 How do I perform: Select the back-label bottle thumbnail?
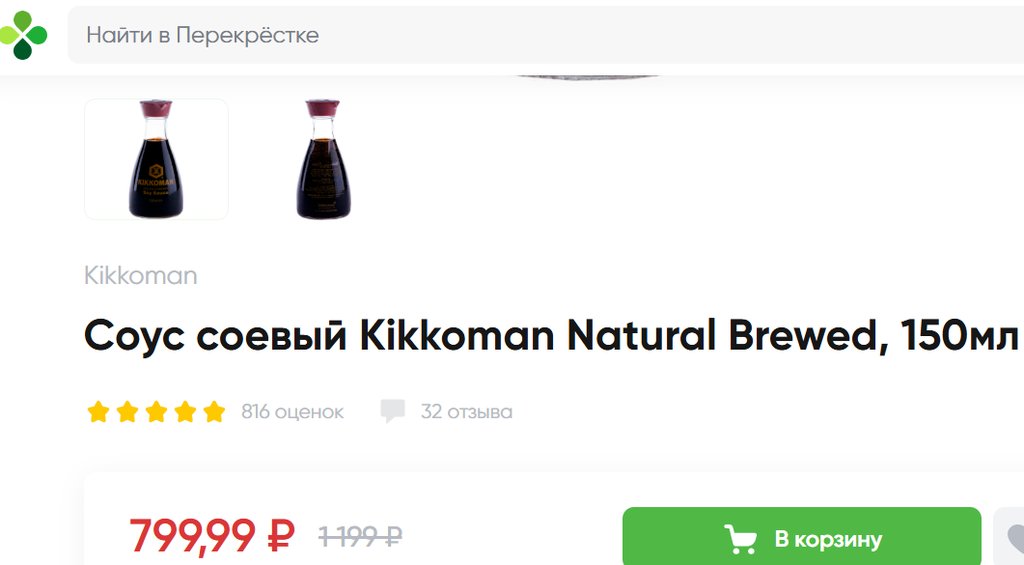pos(323,159)
